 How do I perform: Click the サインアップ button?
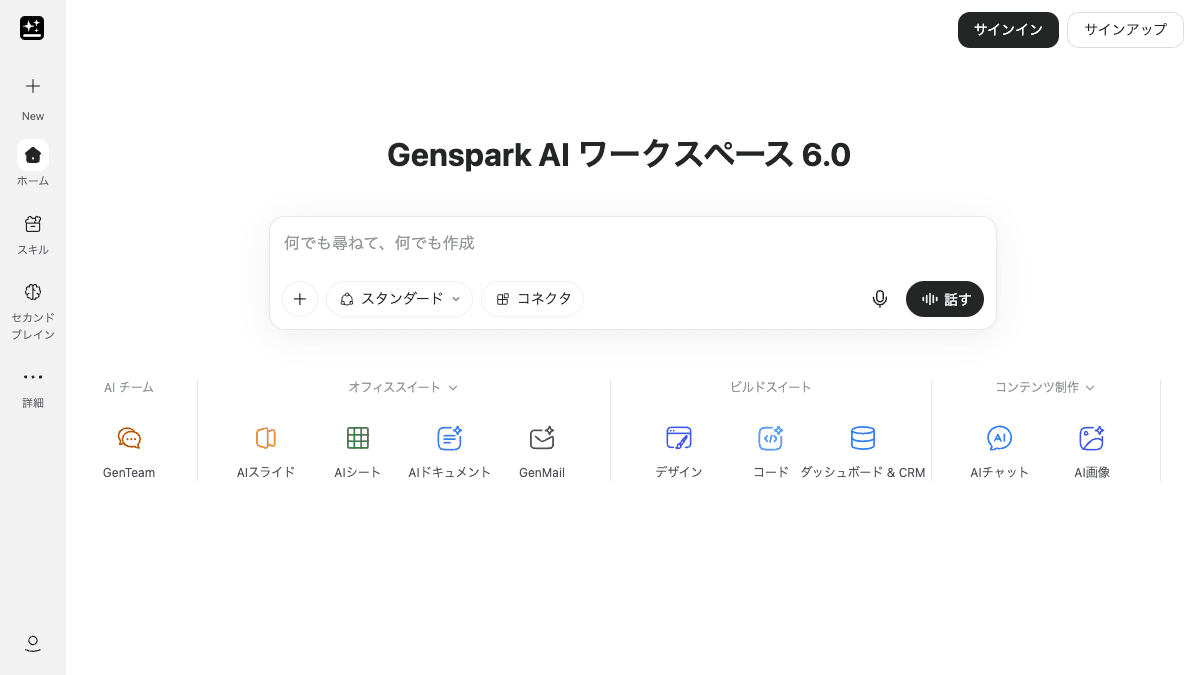pyautogui.click(x=1125, y=30)
